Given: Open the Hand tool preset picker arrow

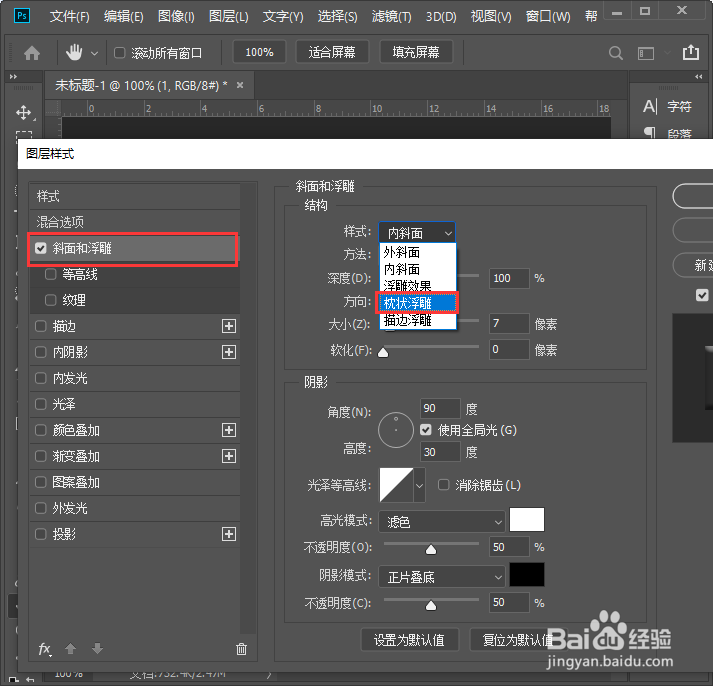Looking at the screenshot, I should point(94,54).
